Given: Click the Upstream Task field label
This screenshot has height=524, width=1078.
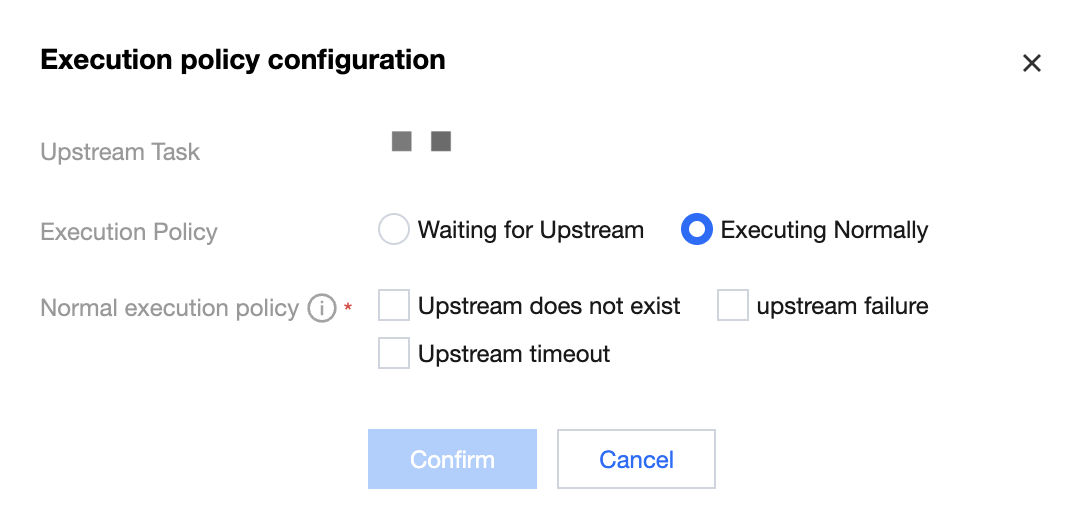Looking at the screenshot, I should click(x=120, y=152).
